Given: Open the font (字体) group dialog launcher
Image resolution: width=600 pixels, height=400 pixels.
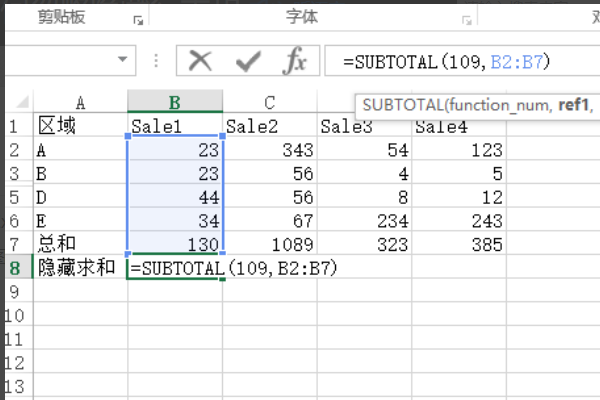Looking at the screenshot, I should (x=466, y=20).
